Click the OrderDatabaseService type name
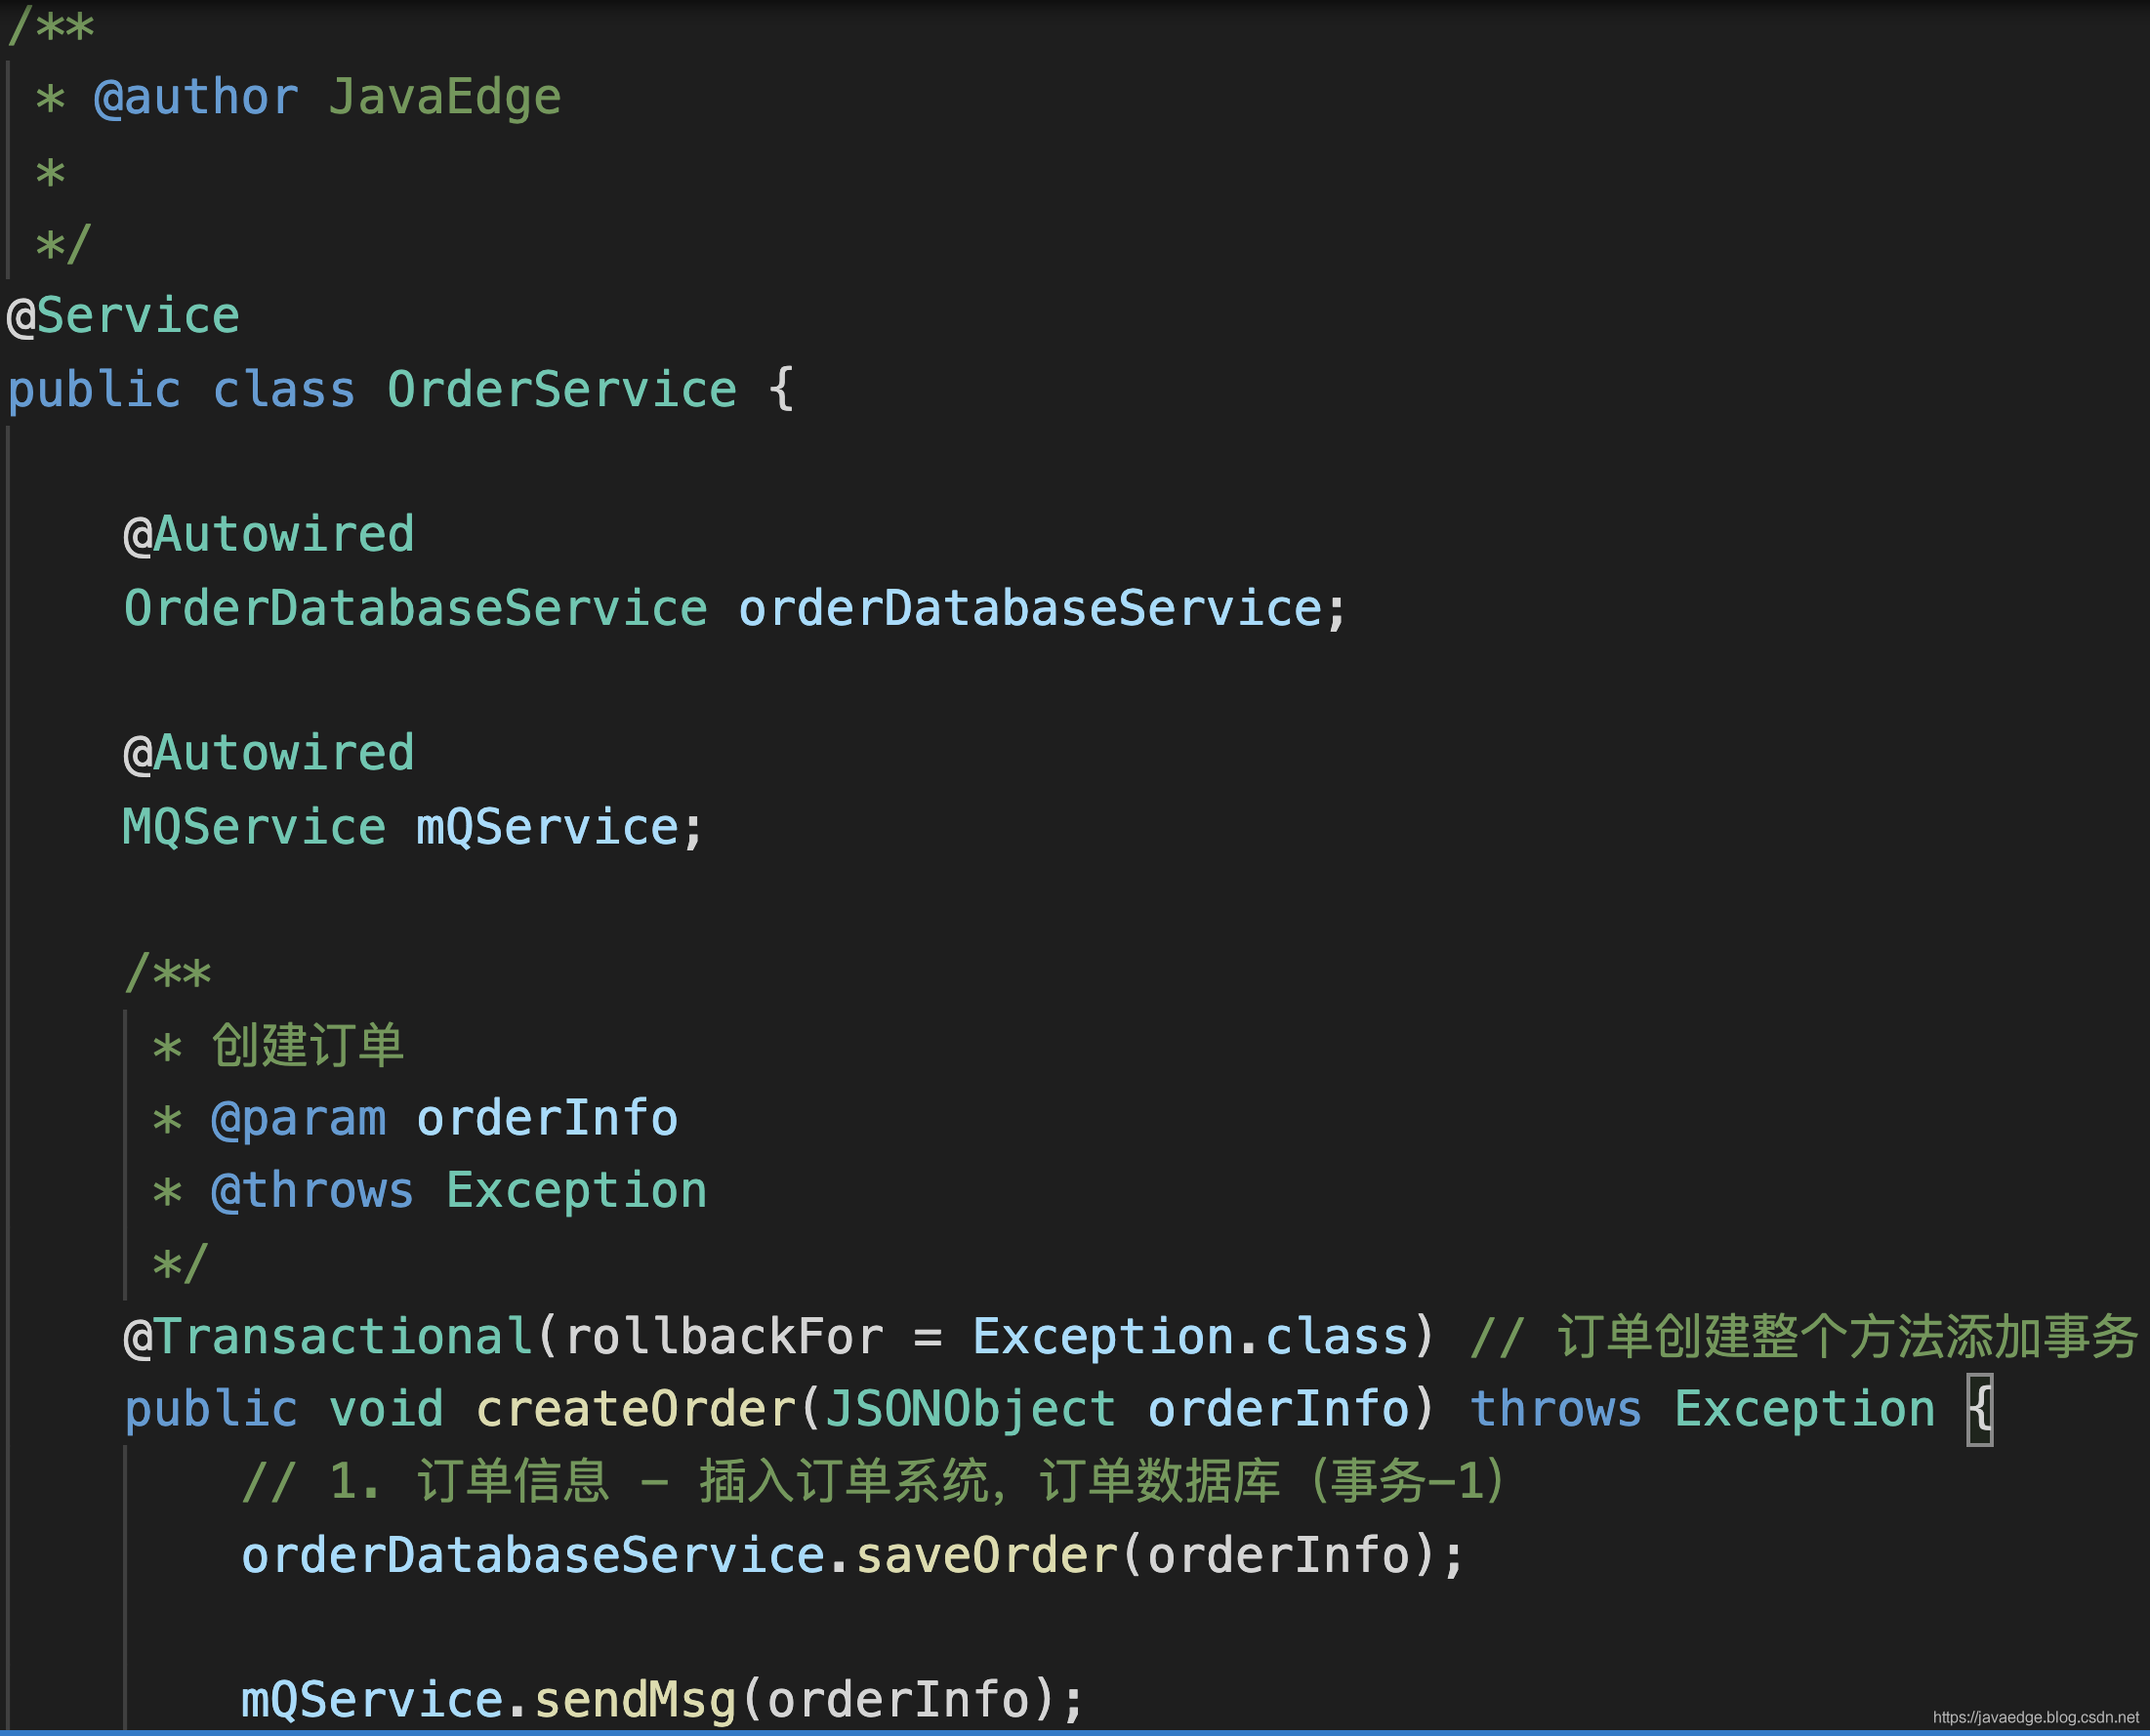2150x1736 pixels. [x=415, y=608]
